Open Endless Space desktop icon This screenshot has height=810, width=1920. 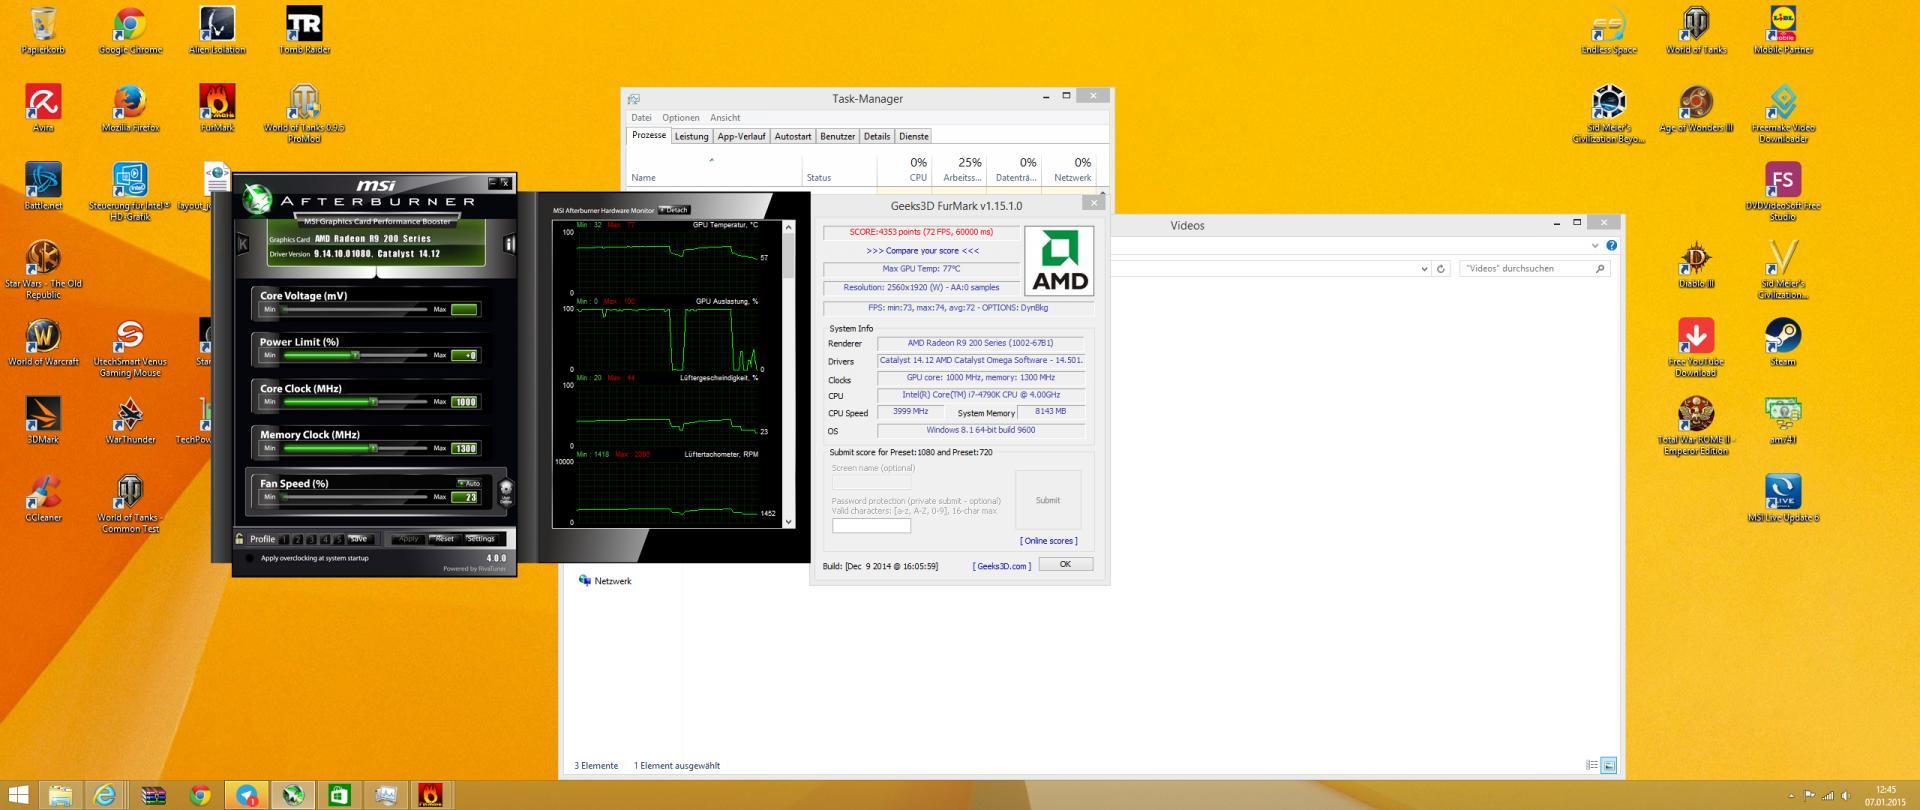coord(1609,30)
